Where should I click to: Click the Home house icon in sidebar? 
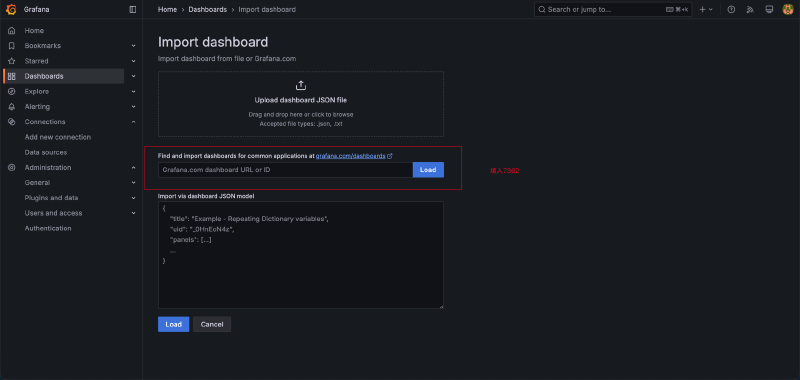point(11,31)
